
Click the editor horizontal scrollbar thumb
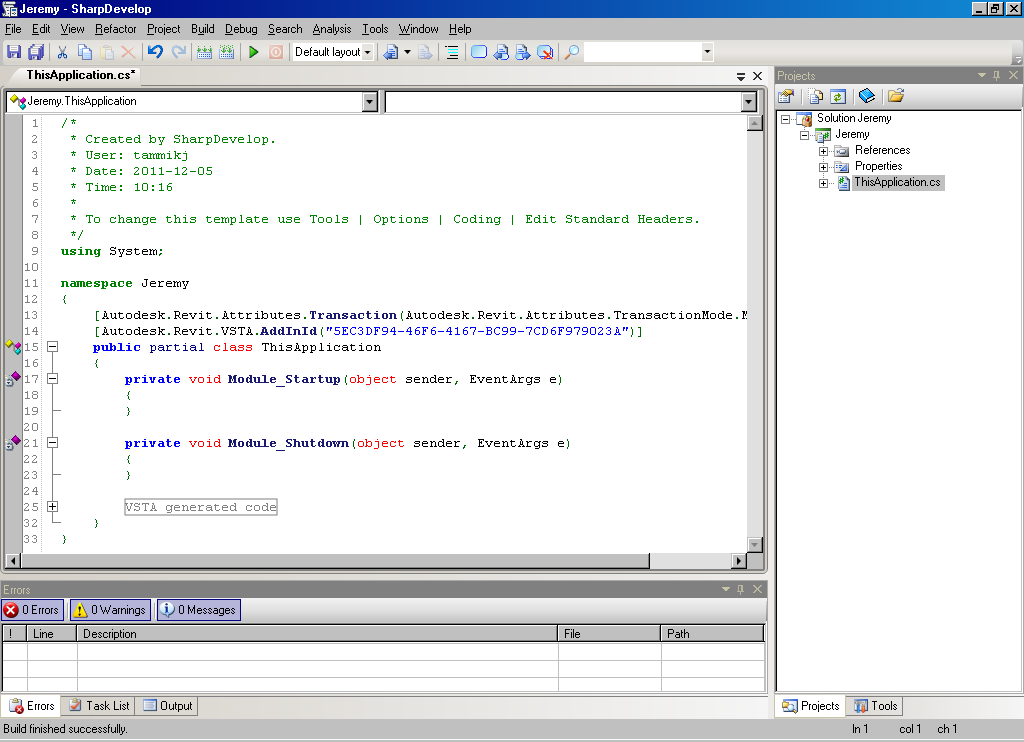tap(335, 560)
